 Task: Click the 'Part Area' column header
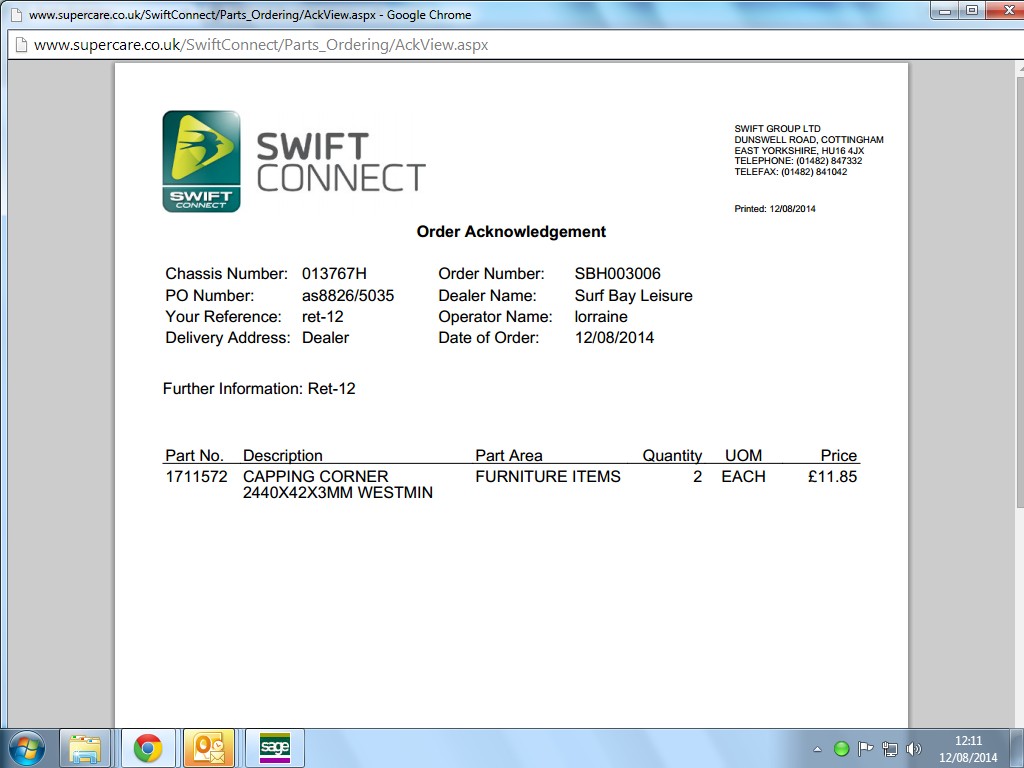(x=509, y=455)
